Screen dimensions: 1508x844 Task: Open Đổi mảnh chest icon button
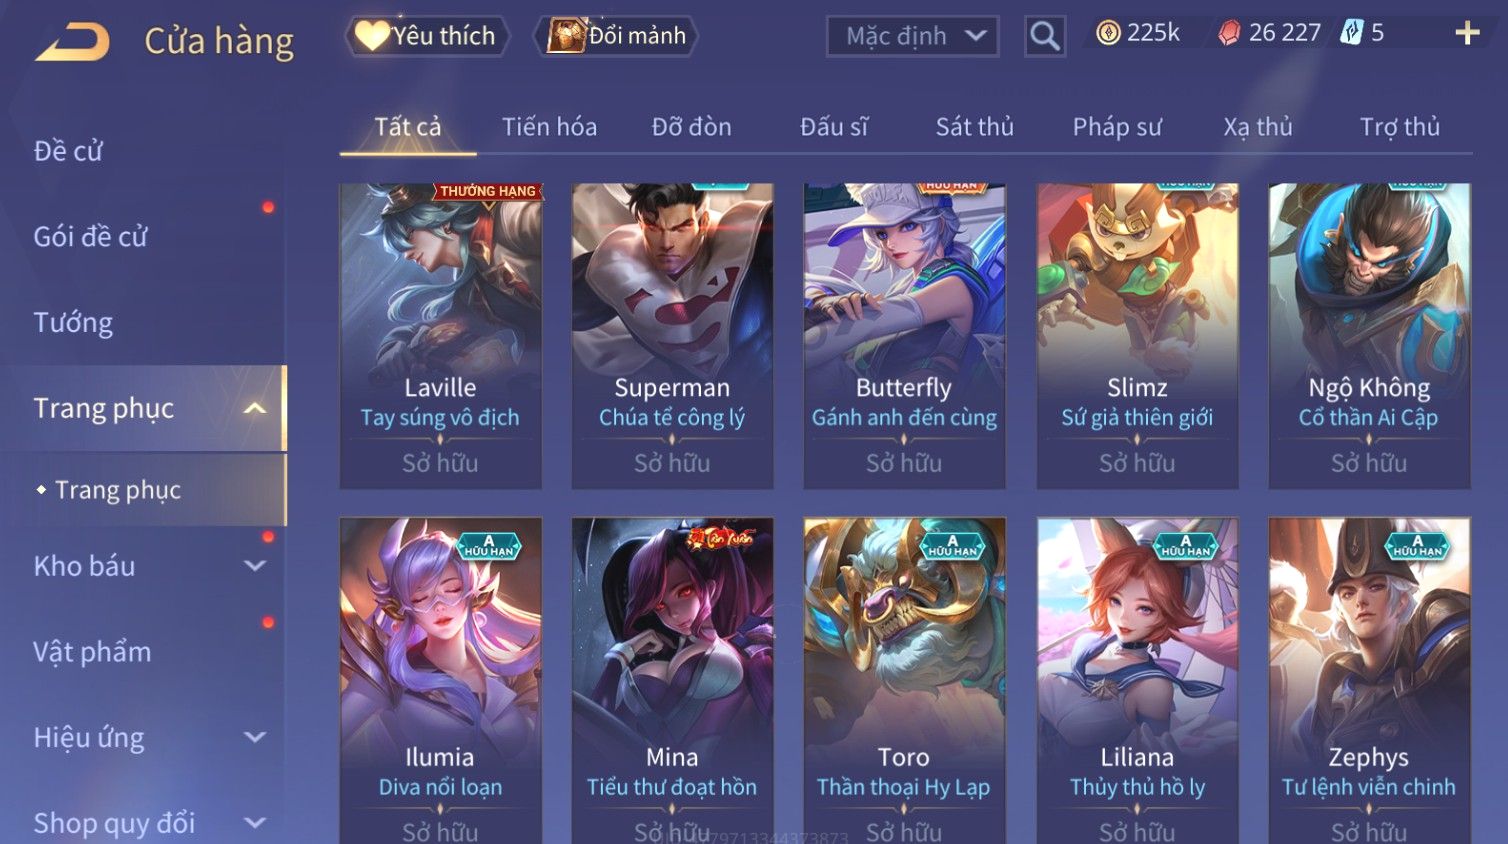(x=620, y=36)
